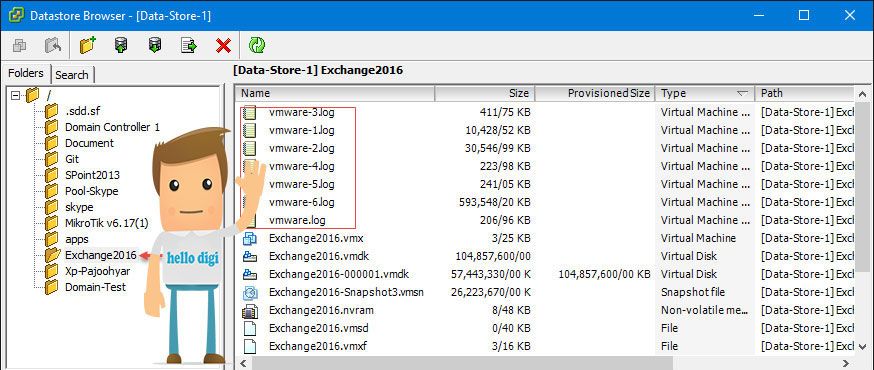Image resolution: width=874 pixels, height=370 pixels.
Task: Click the vmware-2.log file icon
Action: coord(250,148)
